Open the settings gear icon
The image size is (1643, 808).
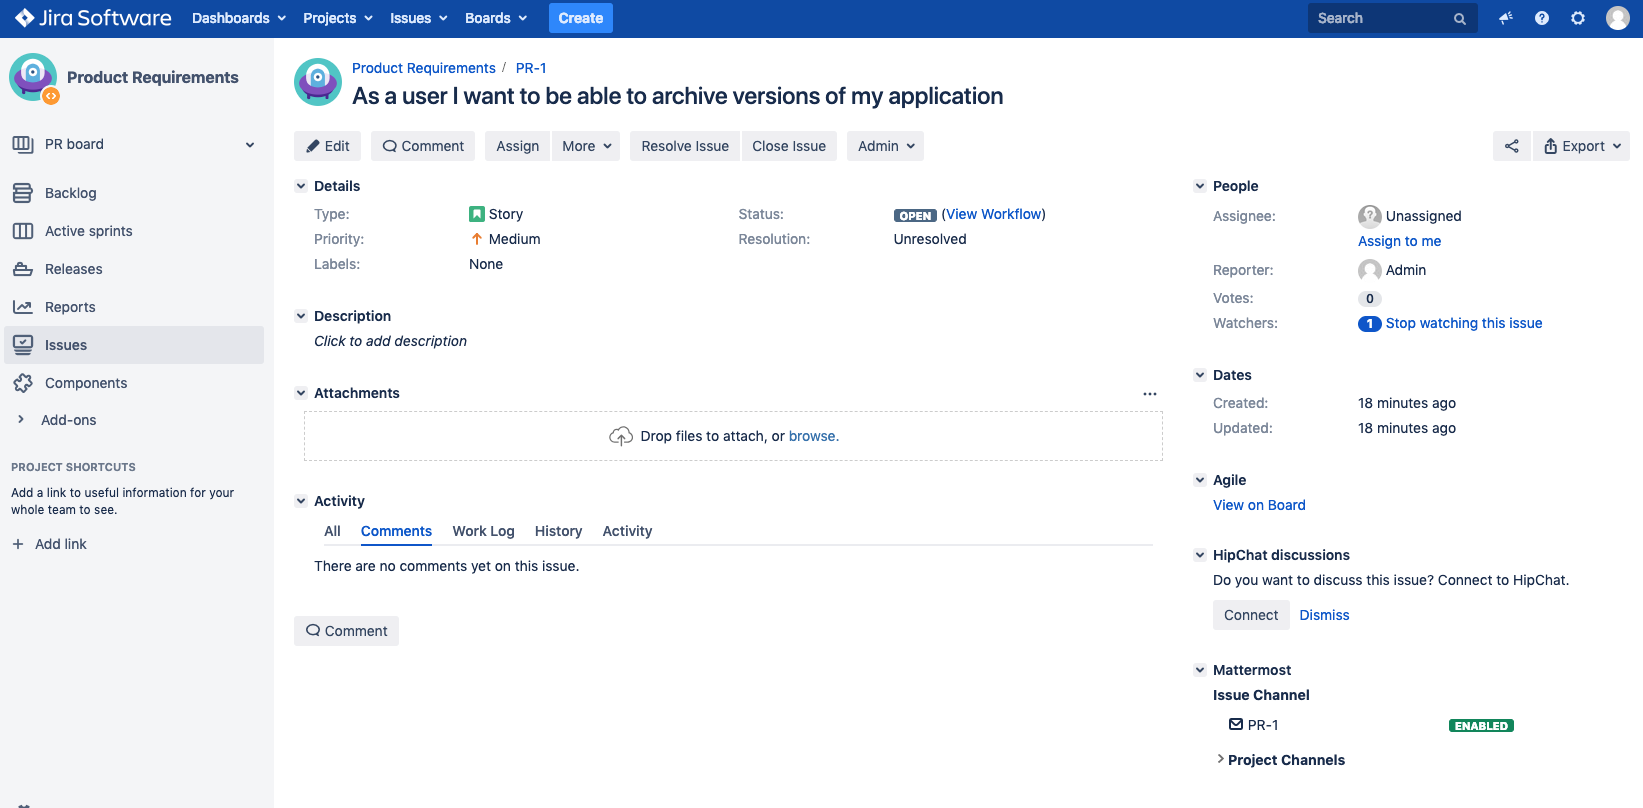(1578, 18)
